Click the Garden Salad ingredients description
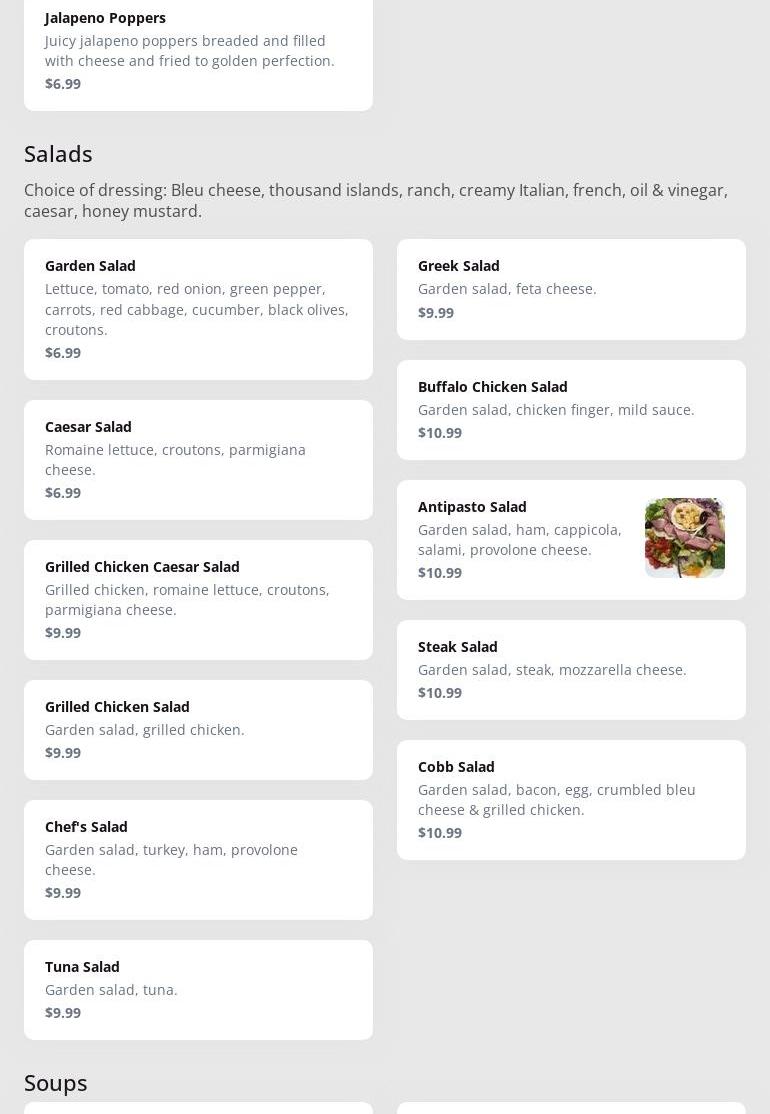The height and width of the screenshot is (1114, 770). pyautogui.click(x=196, y=309)
